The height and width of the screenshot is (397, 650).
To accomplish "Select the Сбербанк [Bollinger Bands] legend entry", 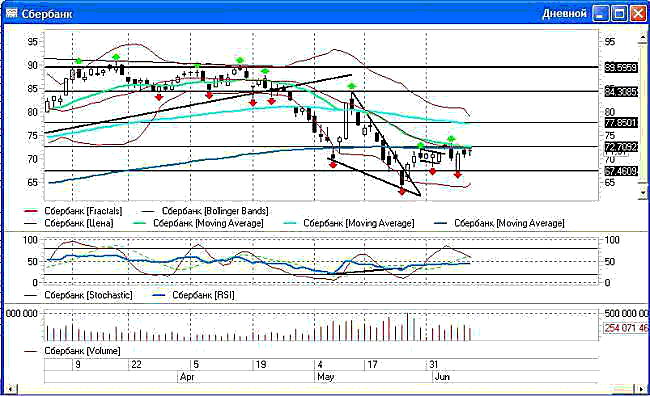I will [x=215, y=211].
